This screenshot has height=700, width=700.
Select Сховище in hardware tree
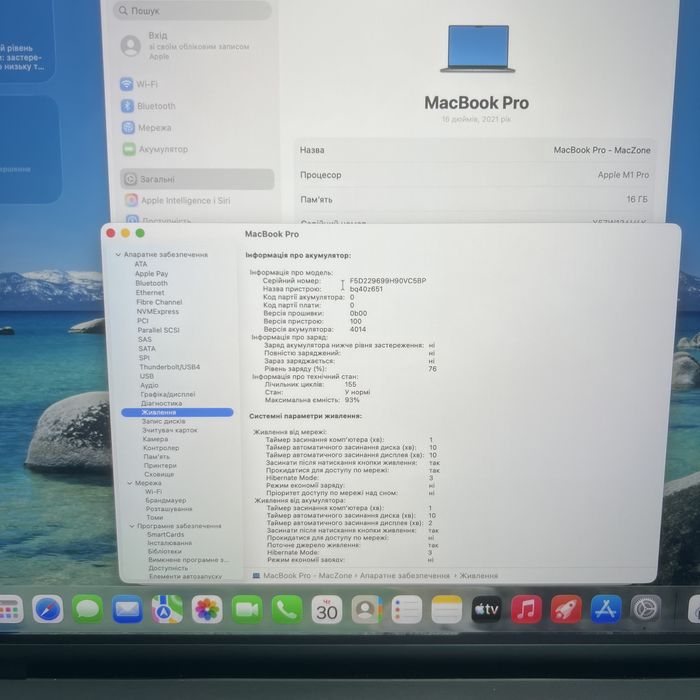[x=159, y=474]
